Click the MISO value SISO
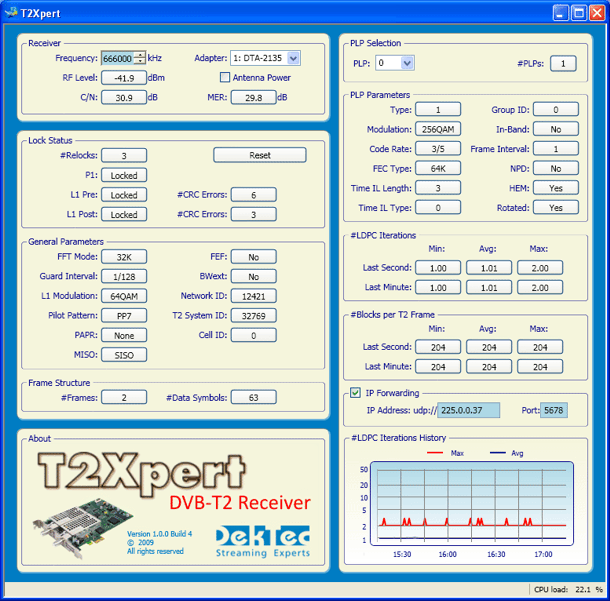 tap(124, 355)
